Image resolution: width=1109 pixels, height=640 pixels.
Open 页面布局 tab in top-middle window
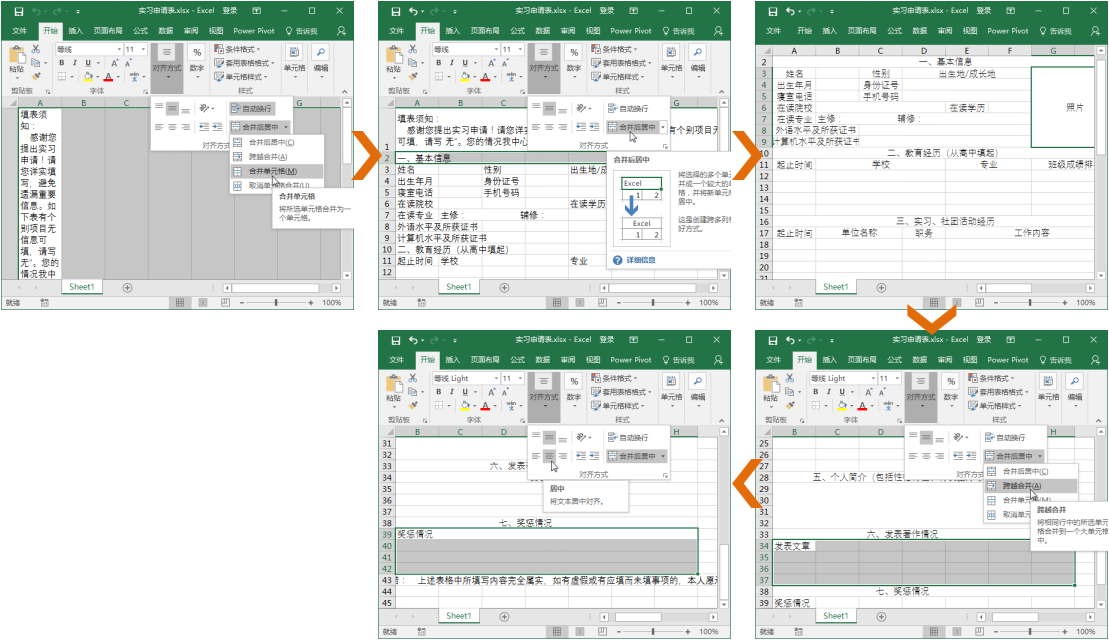(x=484, y=31)
